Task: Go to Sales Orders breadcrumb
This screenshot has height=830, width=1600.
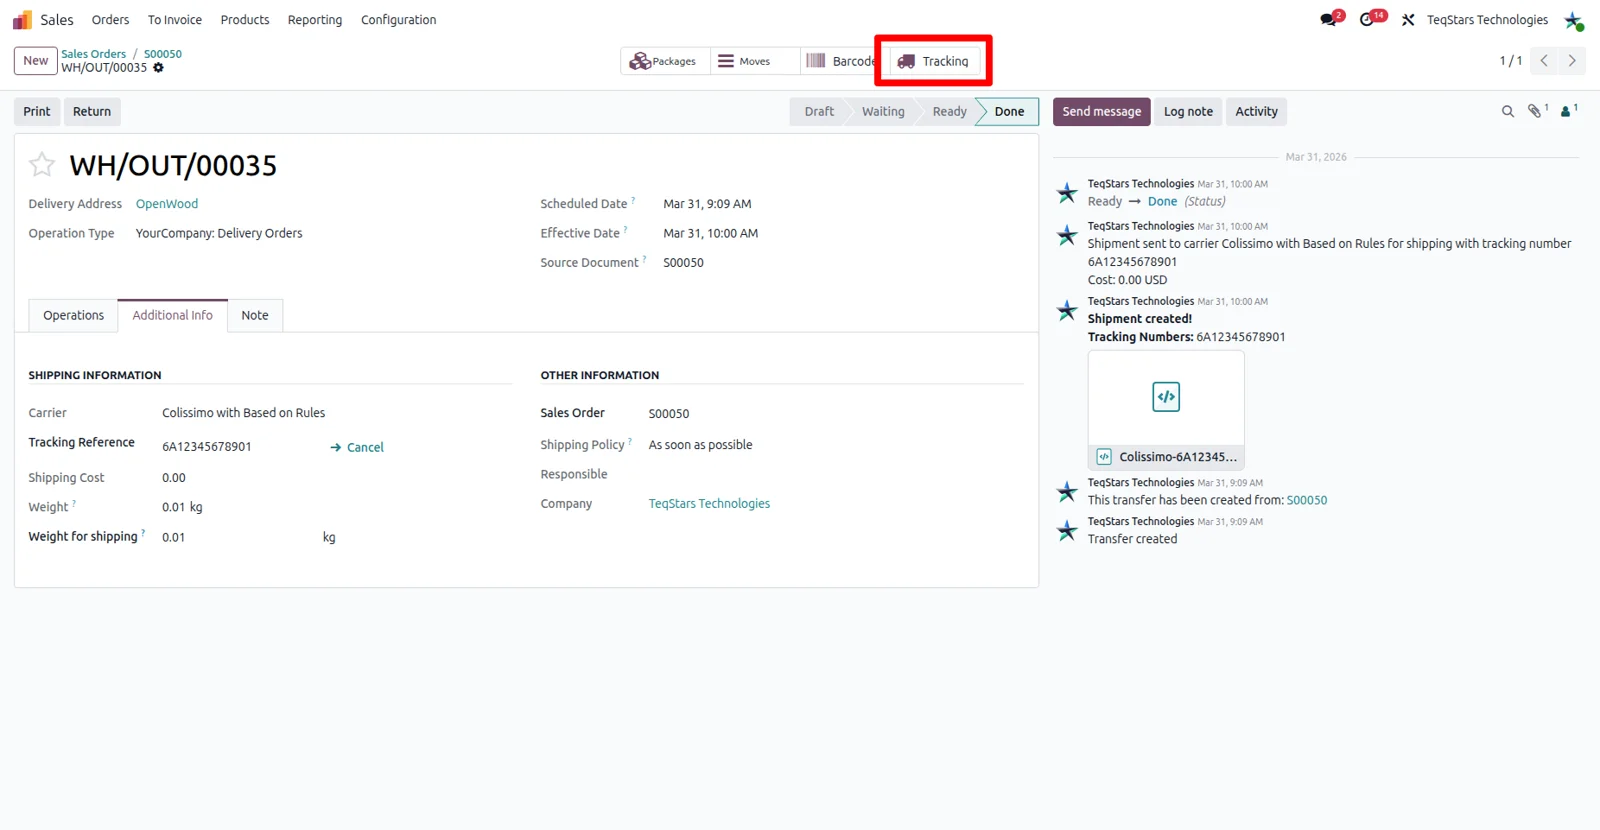Action: coord(94,54)
